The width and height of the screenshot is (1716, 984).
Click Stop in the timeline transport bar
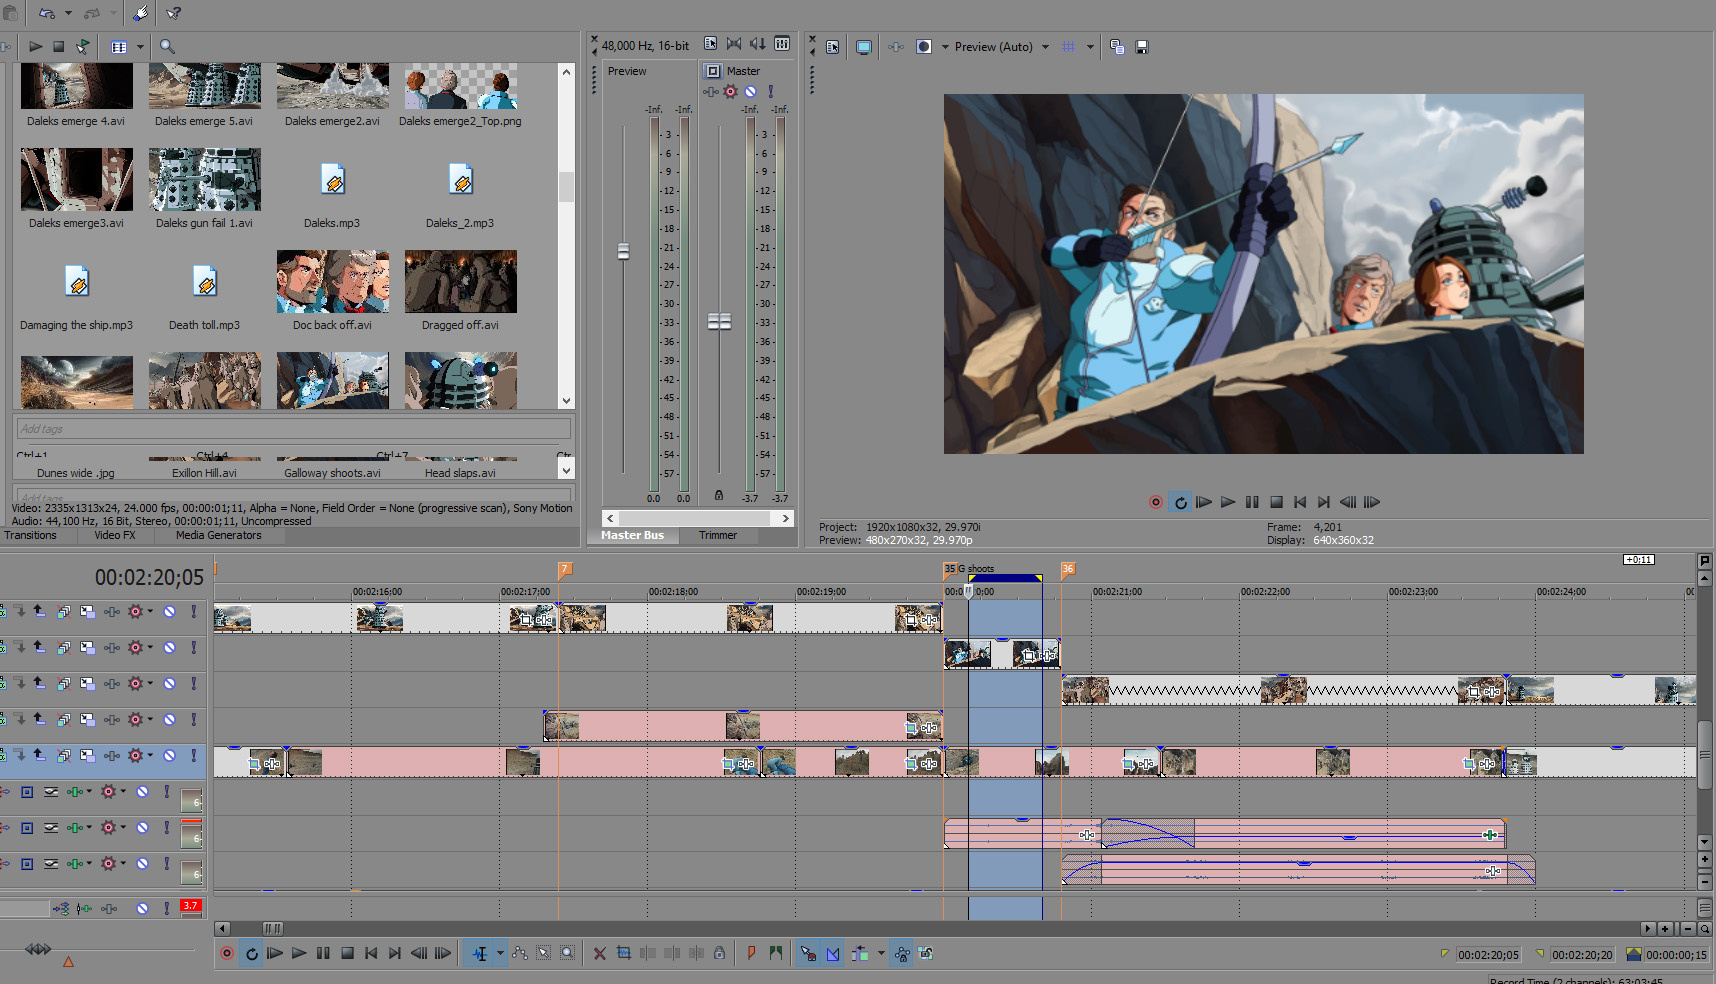point(347,954)
